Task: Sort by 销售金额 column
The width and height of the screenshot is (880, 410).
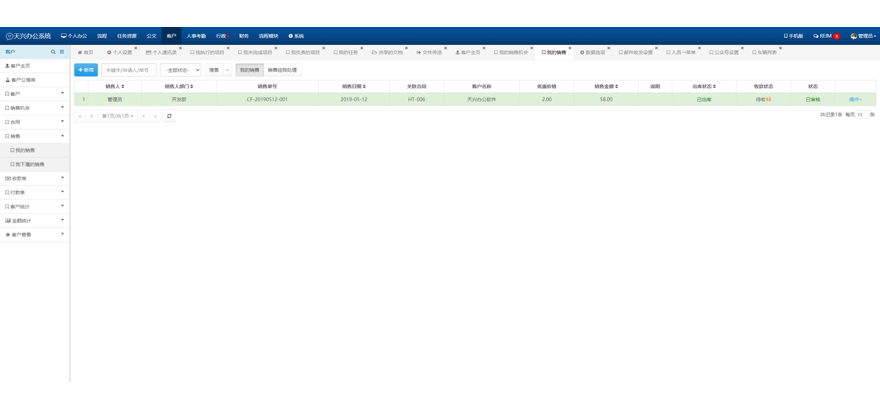Action: coord(606,86)
